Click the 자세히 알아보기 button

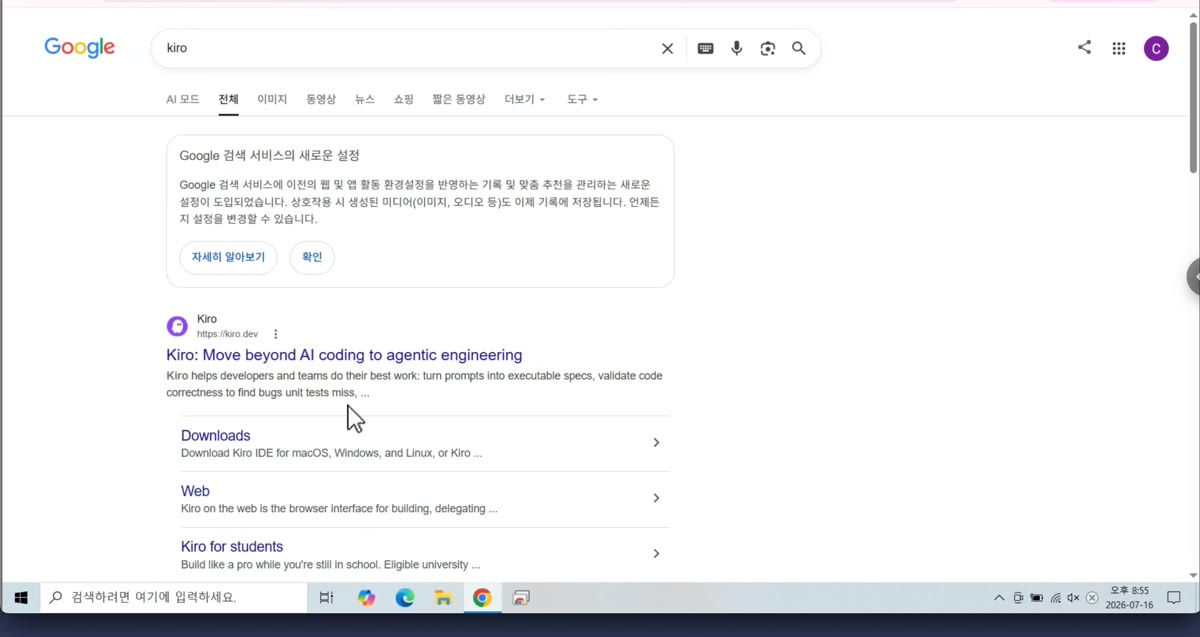[x=228, y=257]
